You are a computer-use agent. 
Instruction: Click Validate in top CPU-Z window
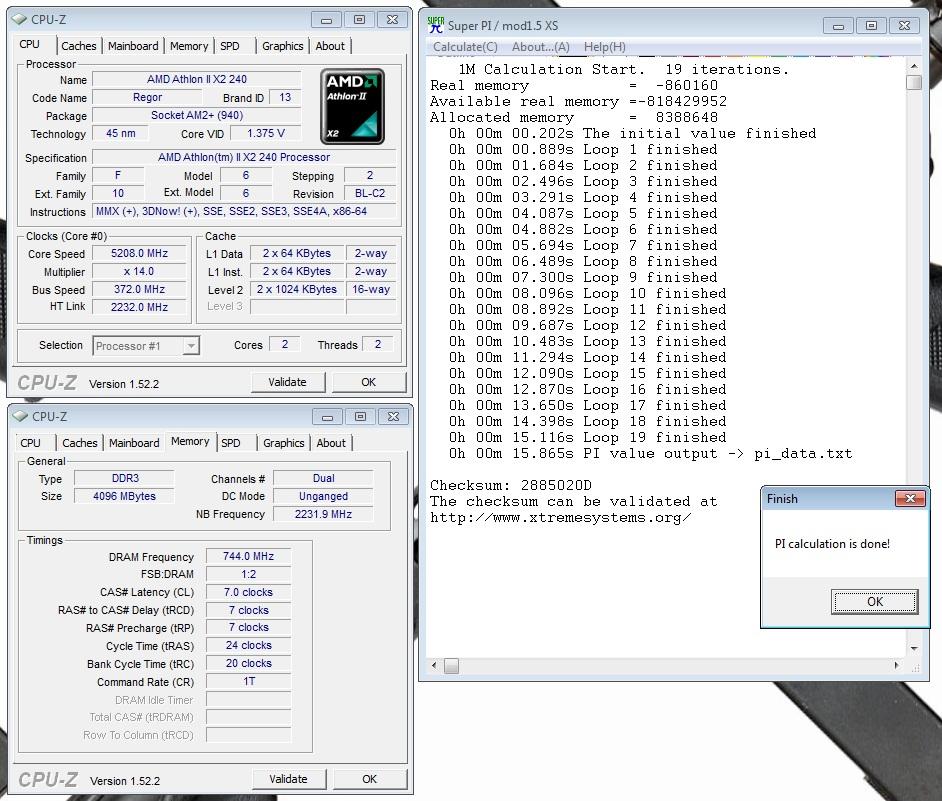tap(287, 382)
